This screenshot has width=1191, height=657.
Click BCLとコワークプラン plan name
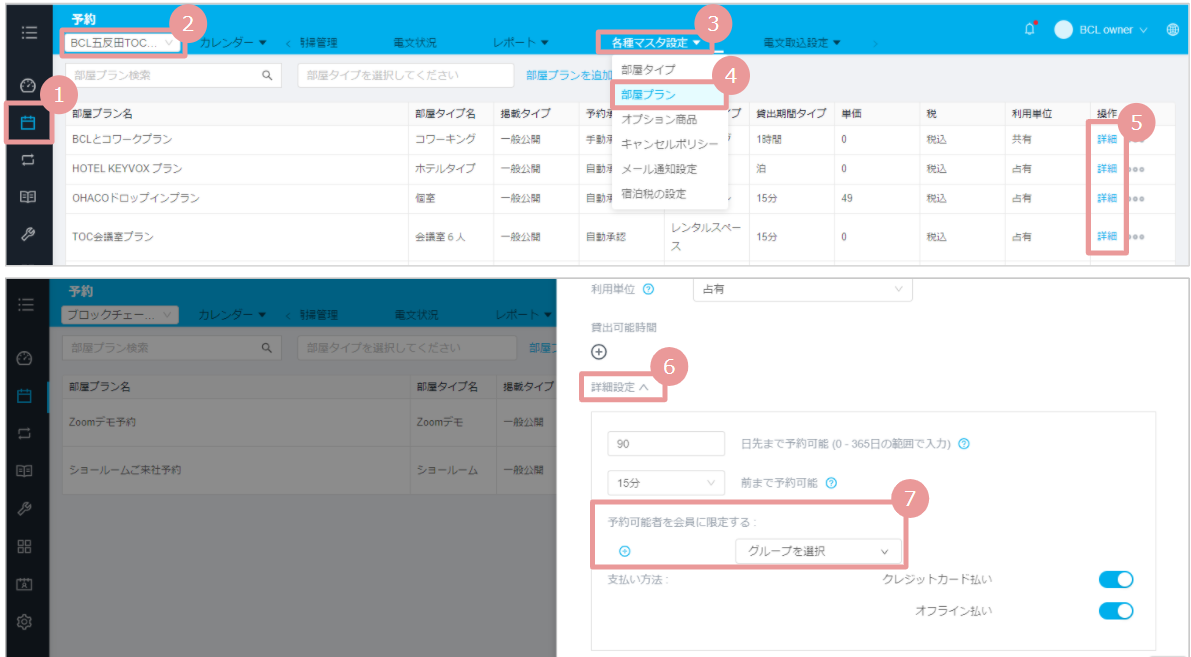point(122,140)
